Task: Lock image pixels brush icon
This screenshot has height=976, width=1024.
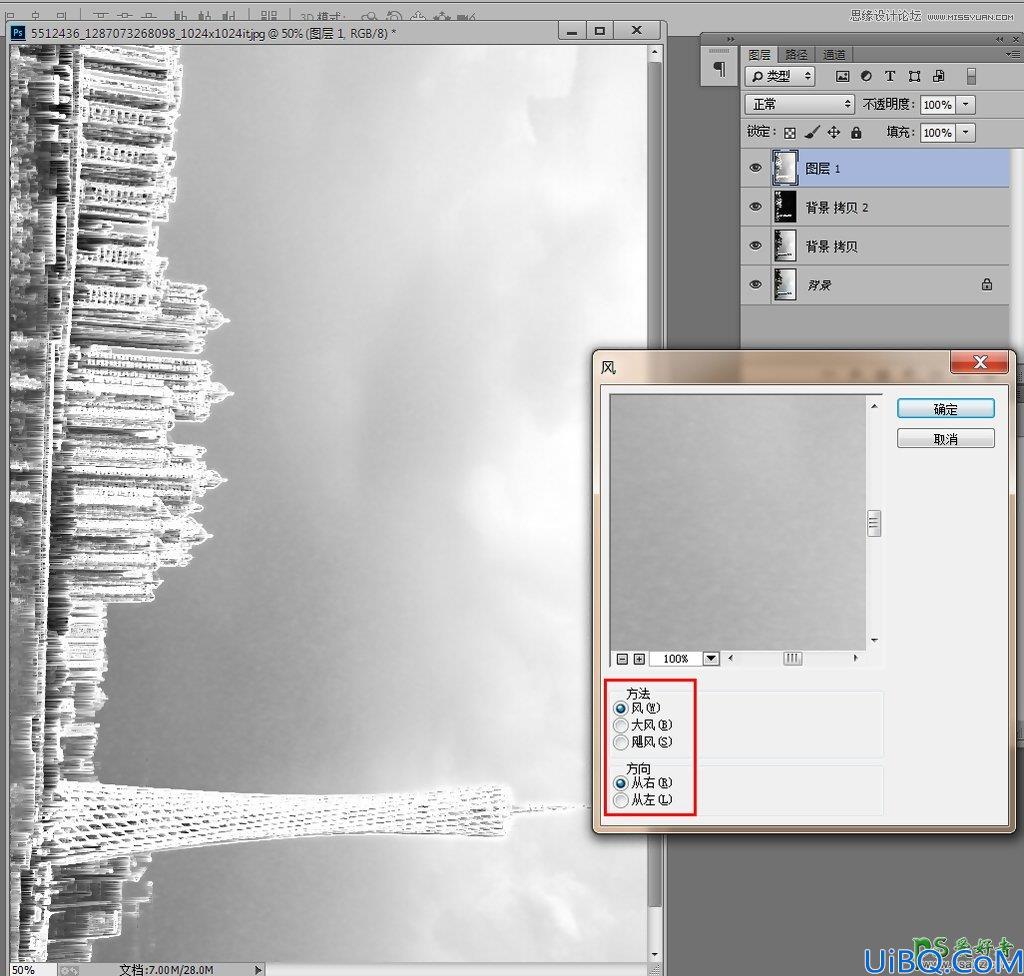Action: (x=812, y=133)
